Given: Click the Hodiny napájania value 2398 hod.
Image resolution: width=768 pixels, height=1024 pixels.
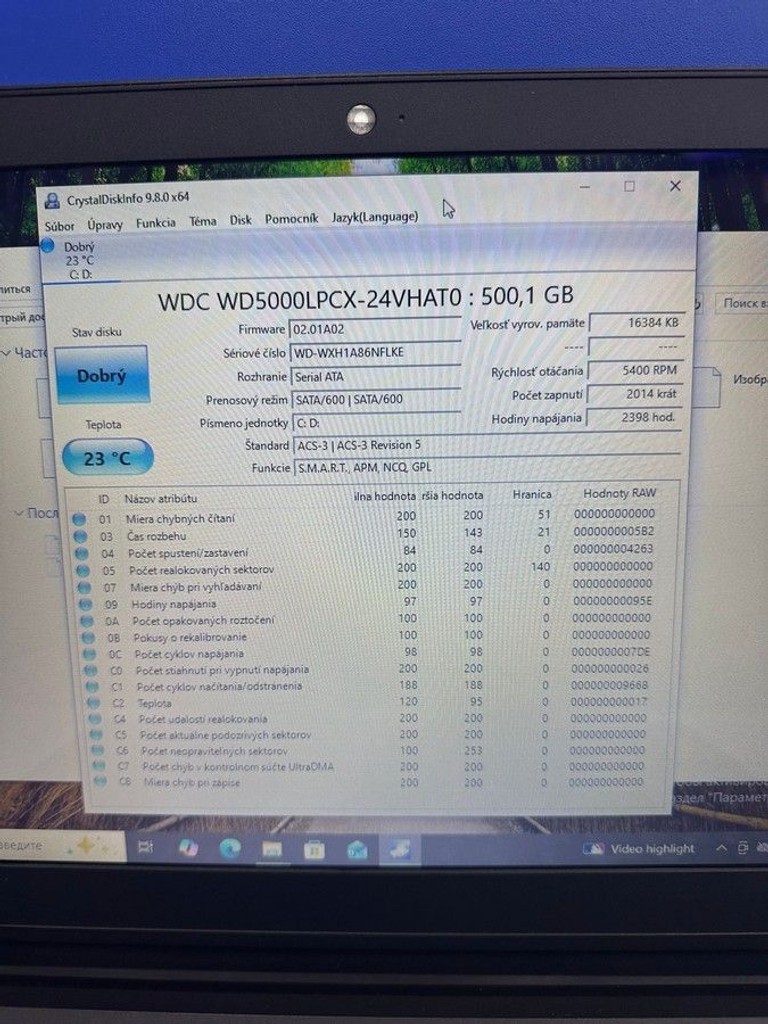Looking at the screenshot, I should click(x=633, y=417).
